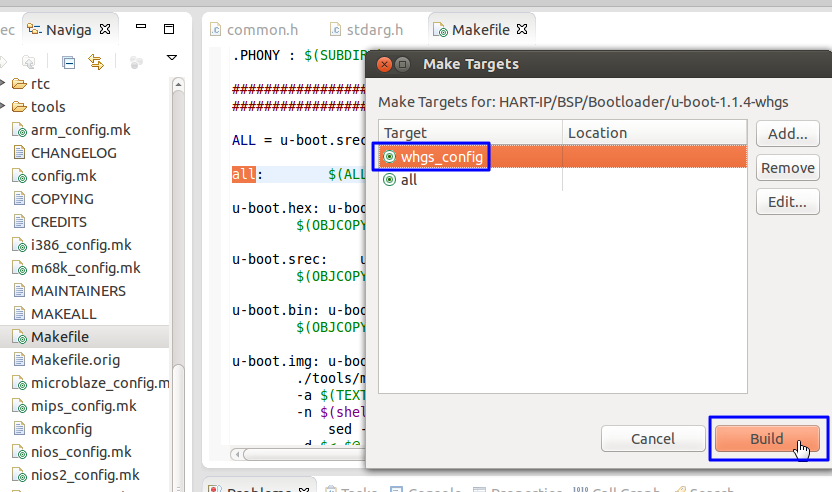Expand the rtc folder node
The image size is (832, 492).
[x=3, y=83]
